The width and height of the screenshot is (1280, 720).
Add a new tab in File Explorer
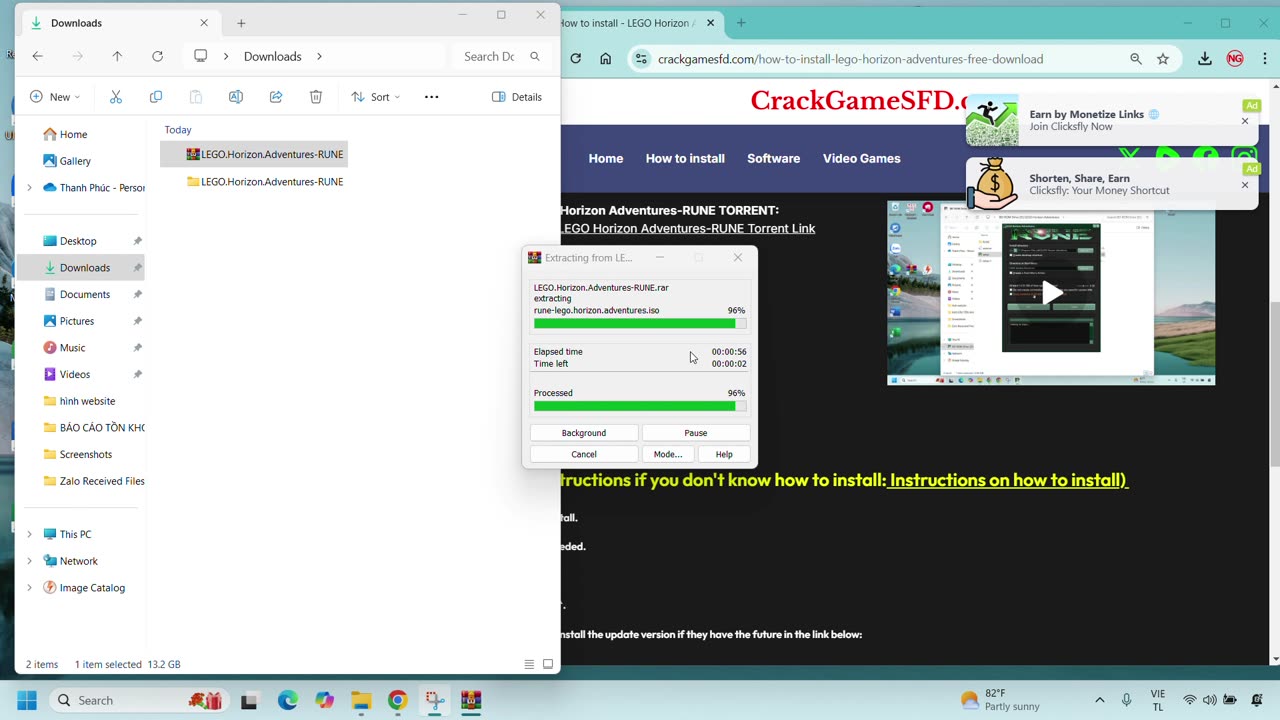tap(241, 23)
